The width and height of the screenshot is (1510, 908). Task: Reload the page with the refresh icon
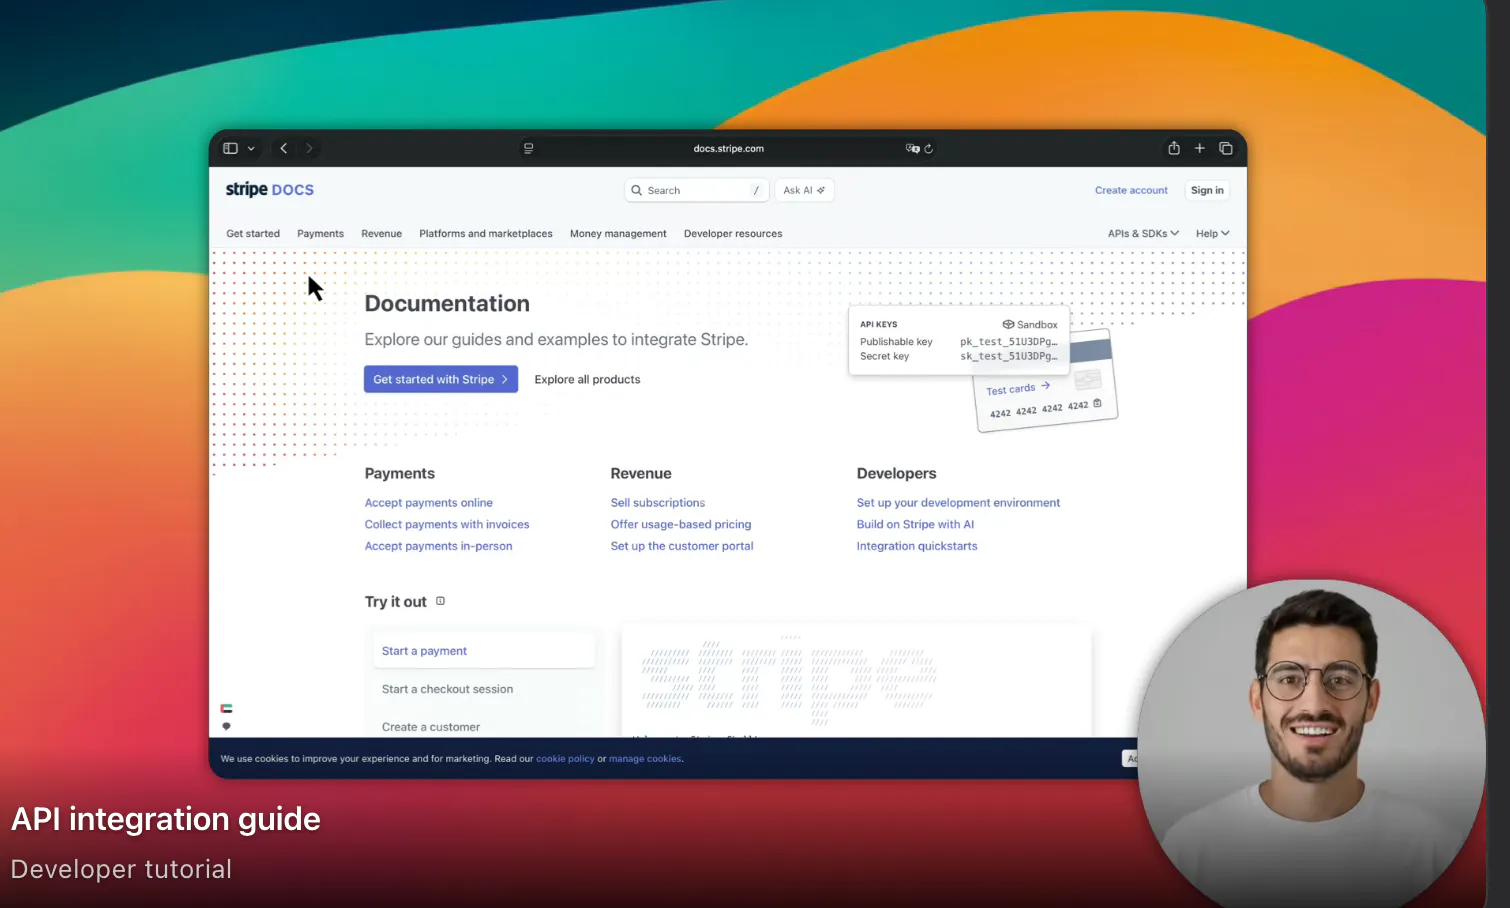[929, 149]
